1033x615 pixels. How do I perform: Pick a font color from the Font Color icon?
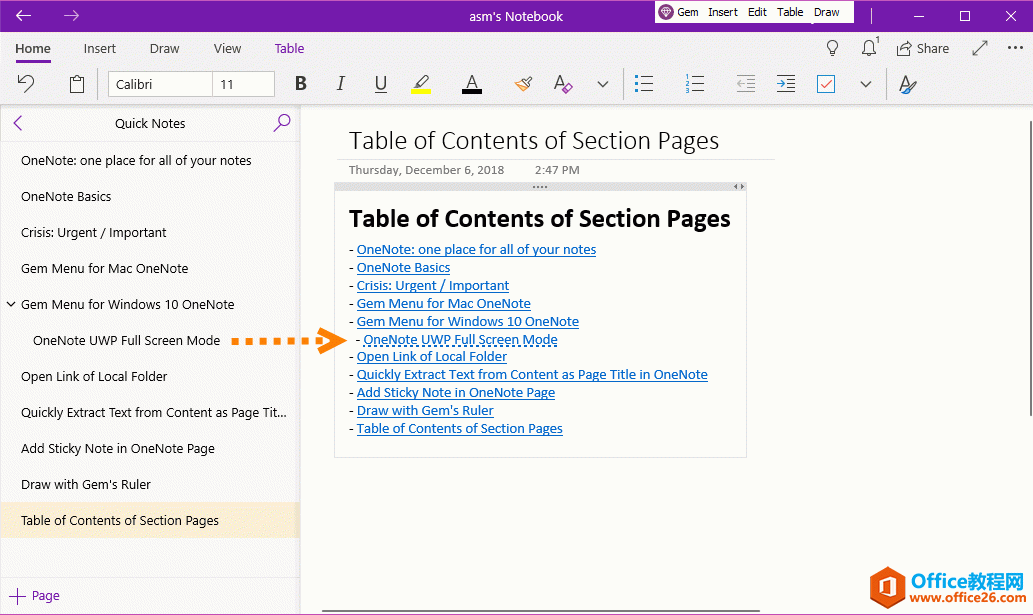click(x=471, y=84)
